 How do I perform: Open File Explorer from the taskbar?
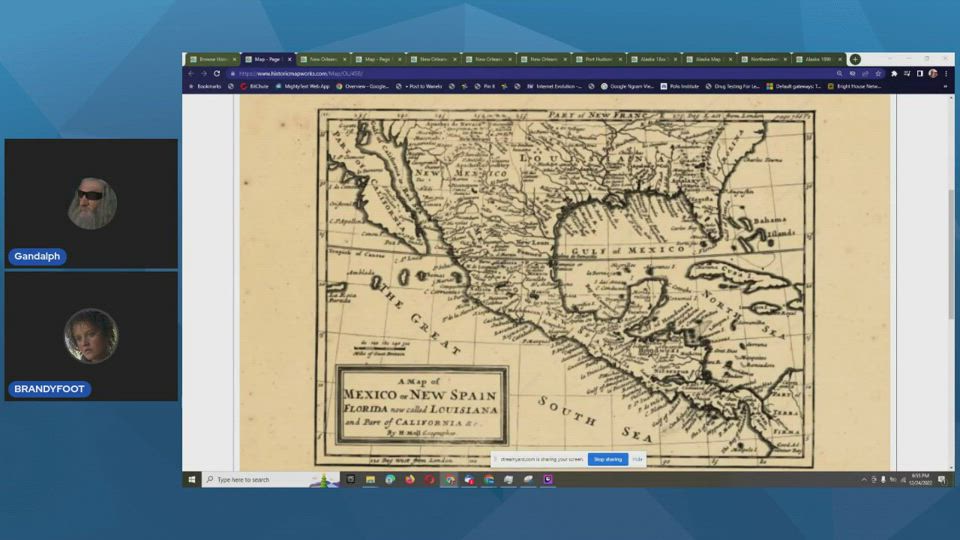pos(370,480)
